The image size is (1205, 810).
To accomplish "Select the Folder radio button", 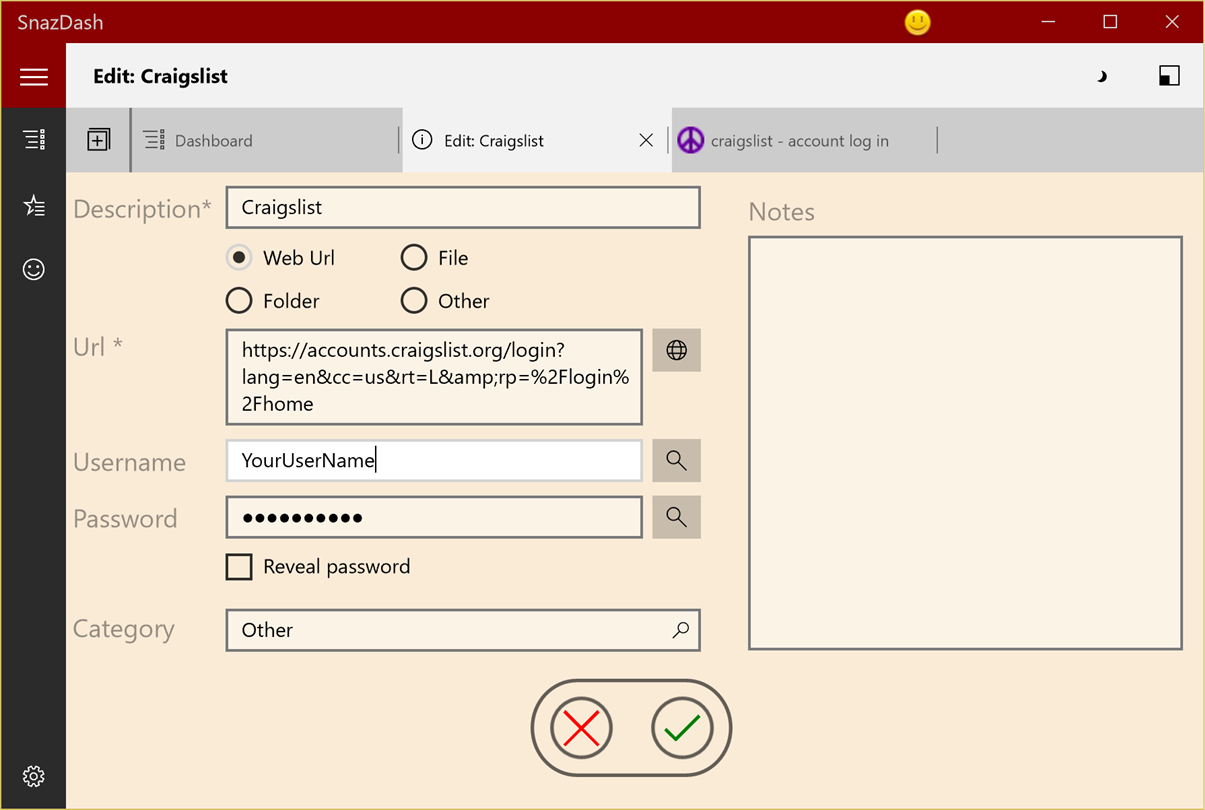I will pyautogui.click(x=239, y=300).
